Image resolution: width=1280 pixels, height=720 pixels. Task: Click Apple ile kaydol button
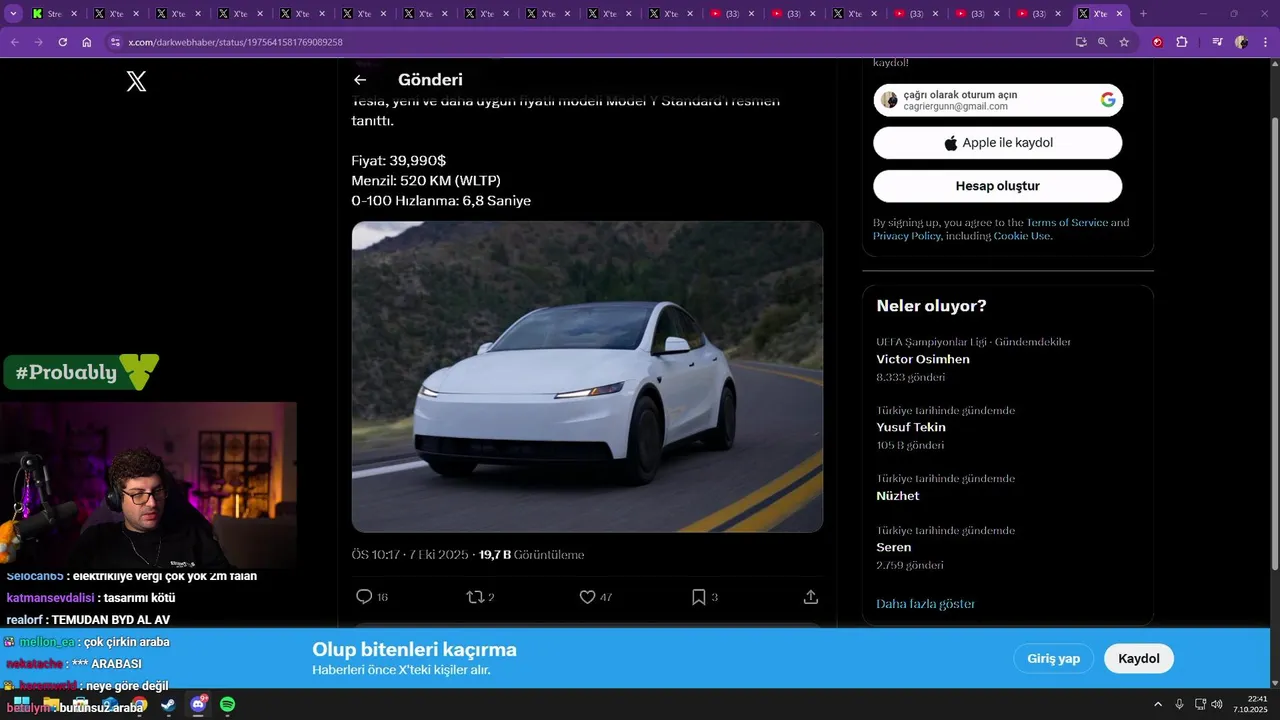[998, 143]
